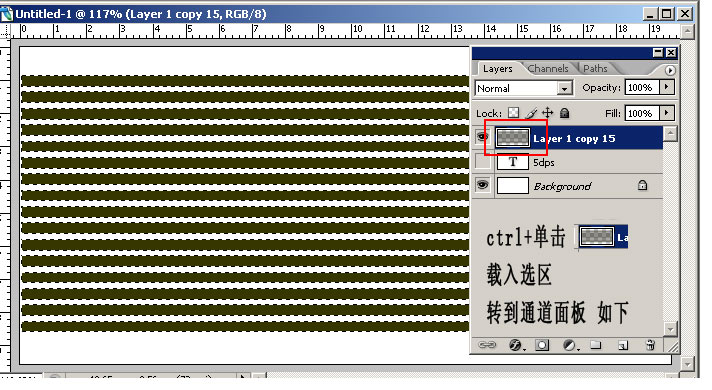
Task: Enable lock image pixels brush icon
Action: pyautogui.click(x=530, y=113)
